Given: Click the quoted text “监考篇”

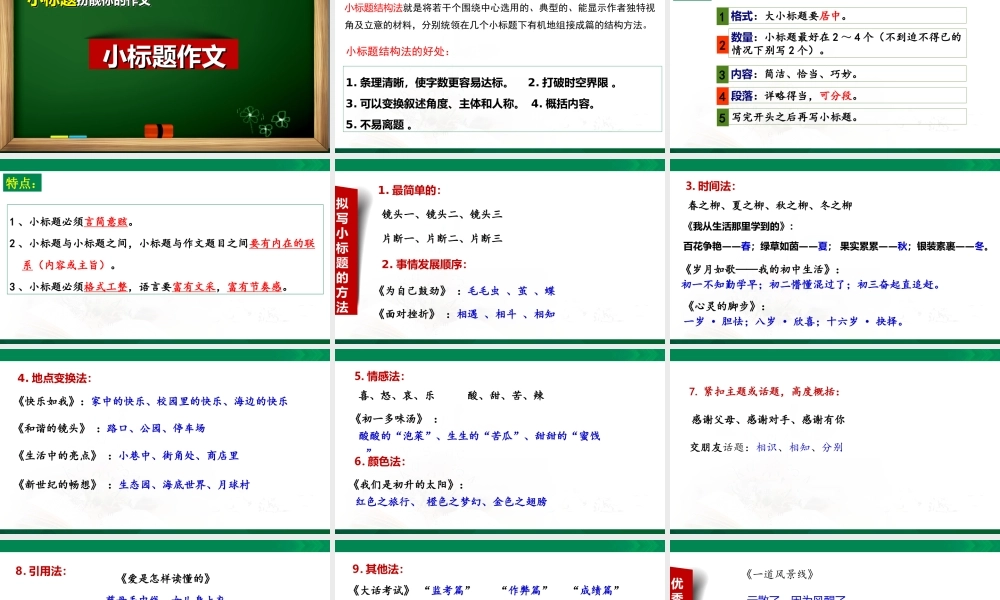Looking at the screenshot, I should pyautogui.click(x=448, y=590).
